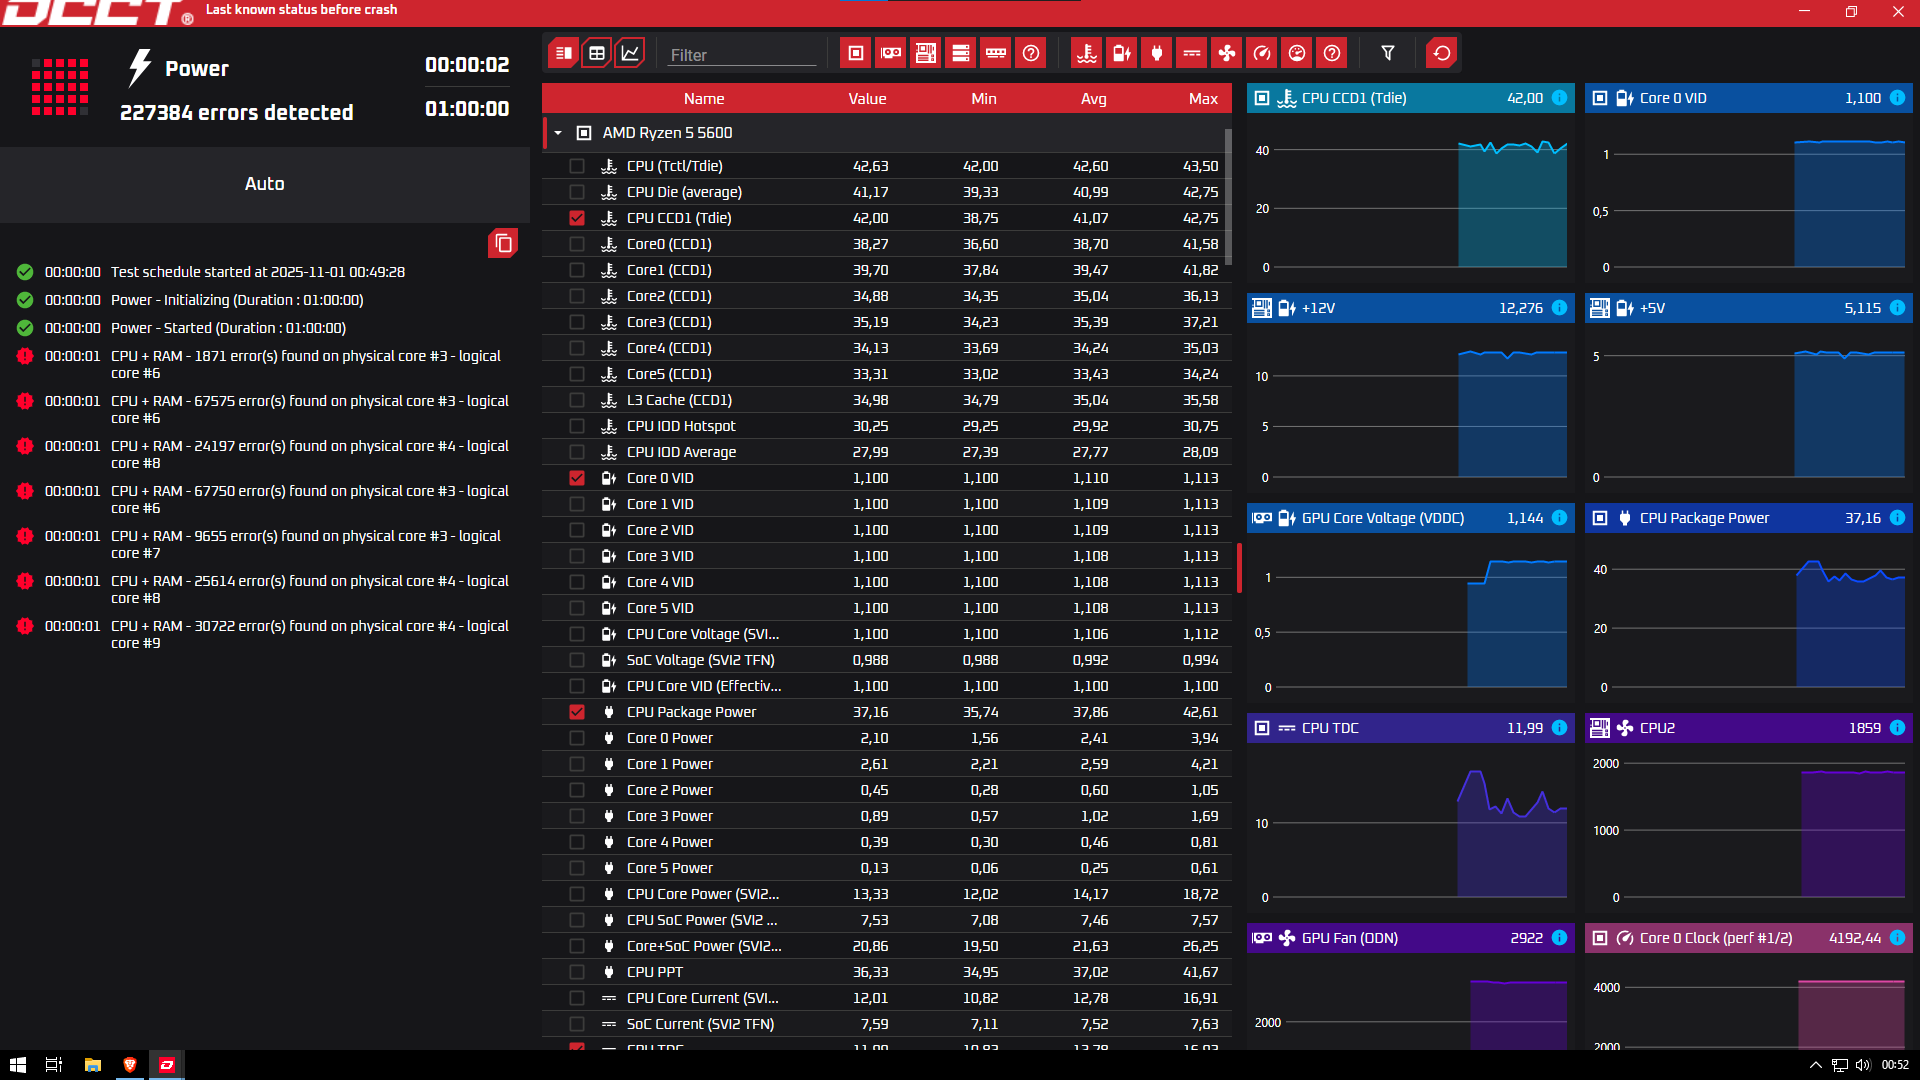Open info for the GPU Core Voltage graph

(x=1559, y=518)
